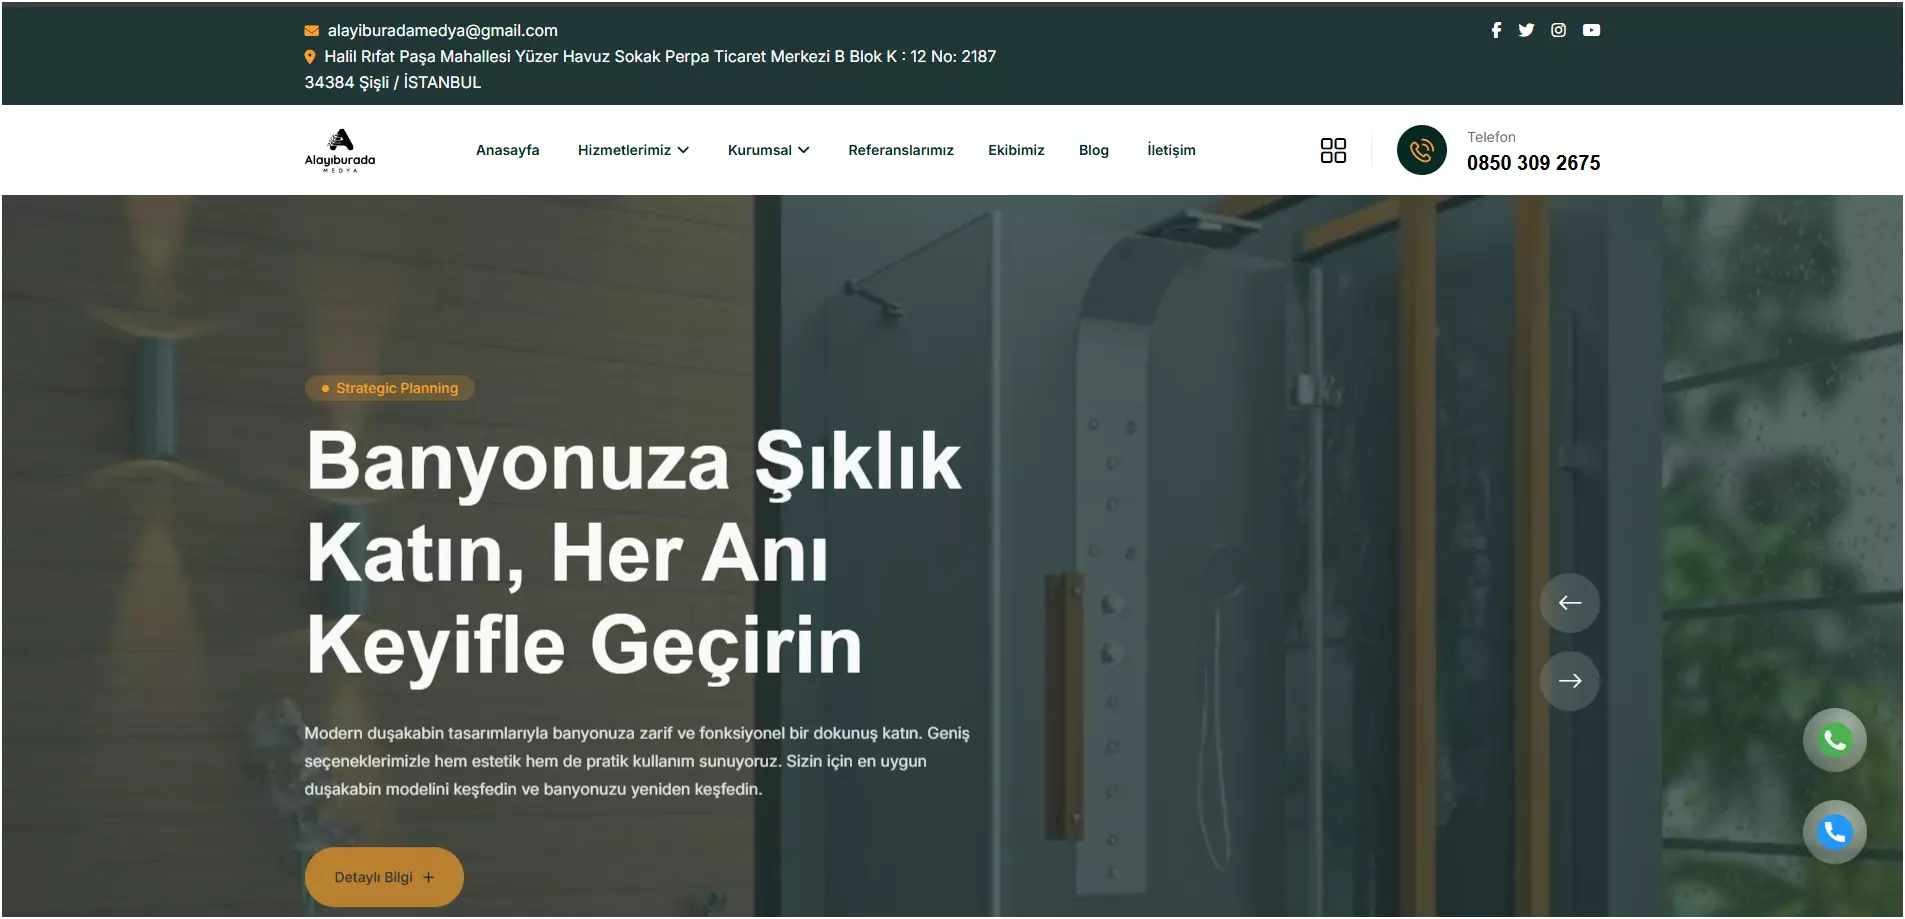Open the YouTube social icon

(x=1591, y=30)
